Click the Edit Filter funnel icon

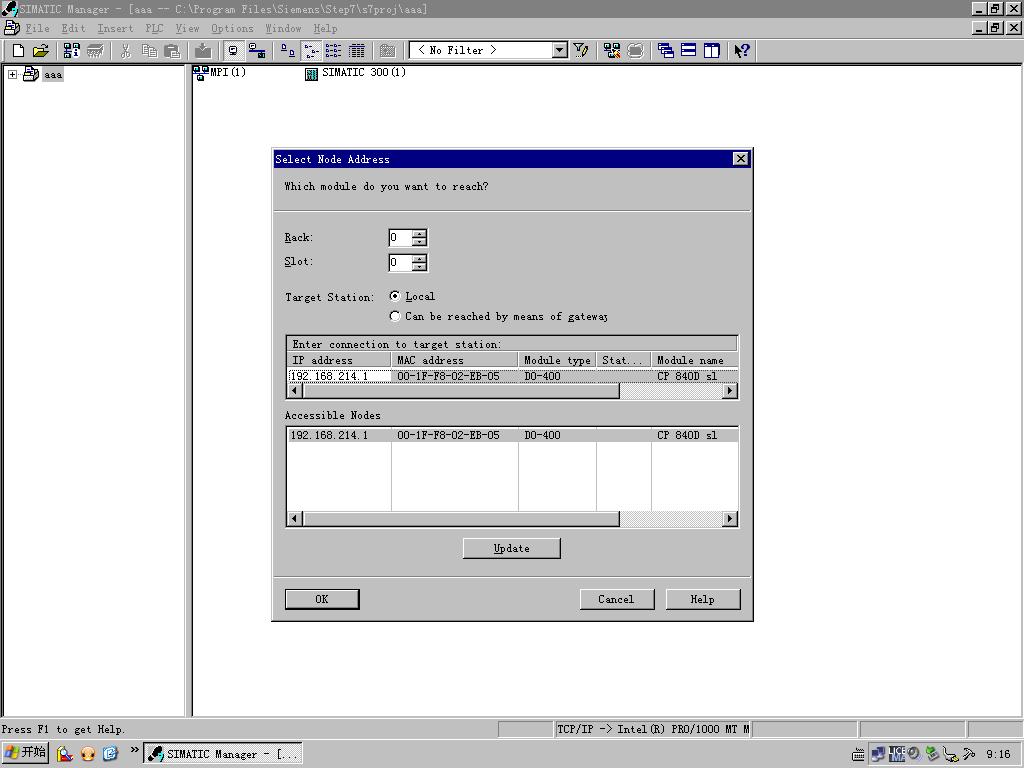click(581, 50)
